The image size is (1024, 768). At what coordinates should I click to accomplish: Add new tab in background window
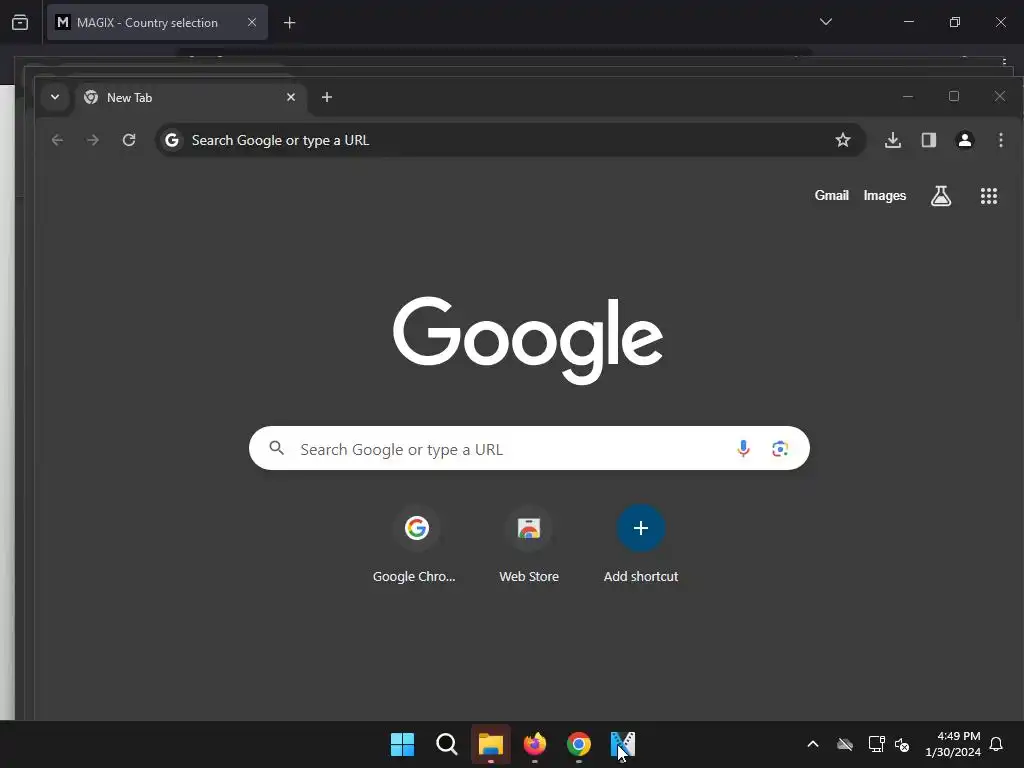289,23
